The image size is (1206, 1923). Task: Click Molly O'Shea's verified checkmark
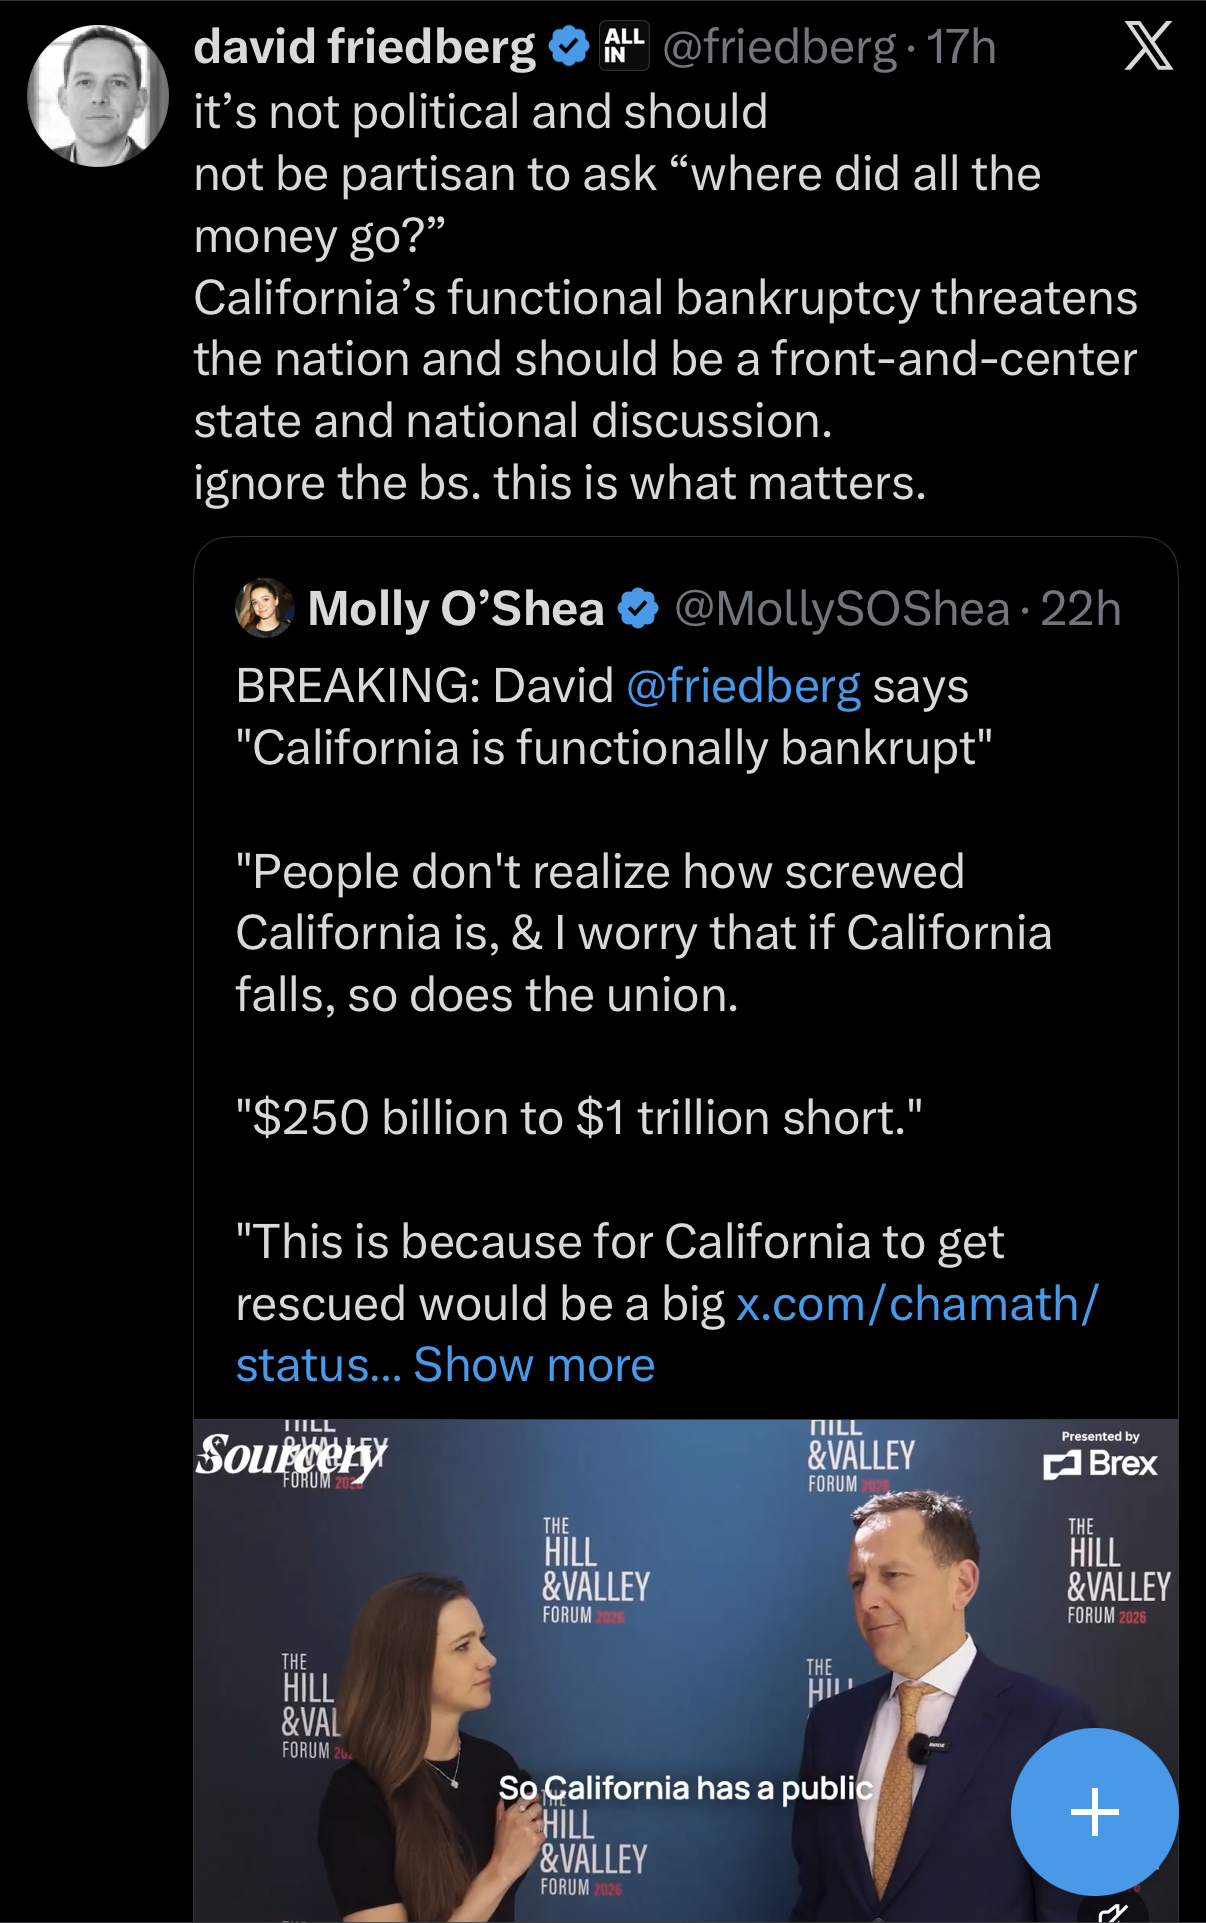pyautogui.click(x=637, y=608)
